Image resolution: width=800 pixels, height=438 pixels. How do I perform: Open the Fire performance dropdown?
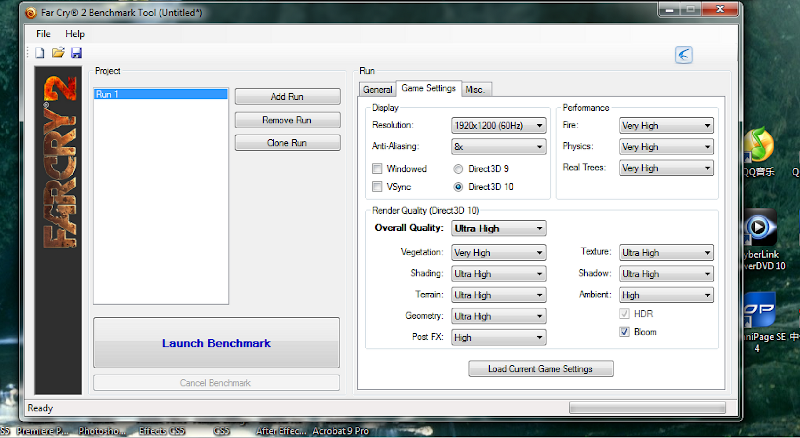click(x=666, y=126)
